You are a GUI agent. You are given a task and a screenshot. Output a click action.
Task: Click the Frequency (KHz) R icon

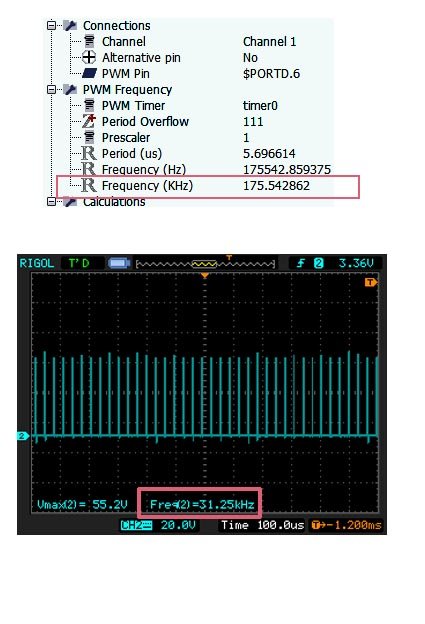coord(88,185)
